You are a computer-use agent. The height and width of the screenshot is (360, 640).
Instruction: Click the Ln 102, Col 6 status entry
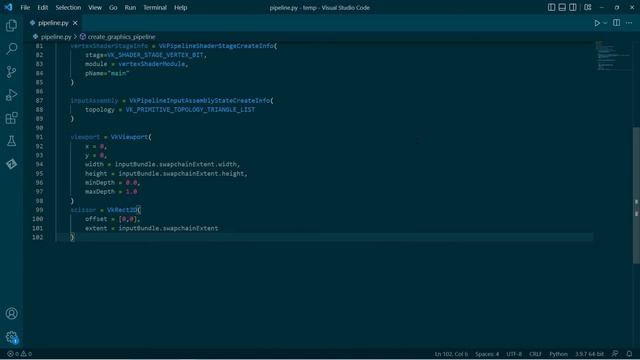(x=451, y=354)
